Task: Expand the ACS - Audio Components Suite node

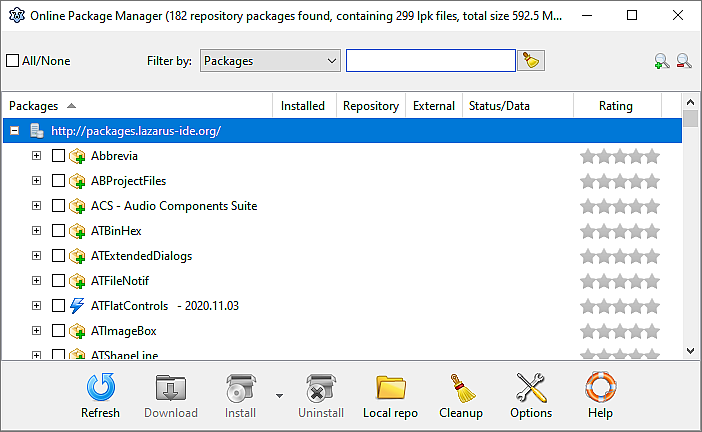Action: pos(37,206)
